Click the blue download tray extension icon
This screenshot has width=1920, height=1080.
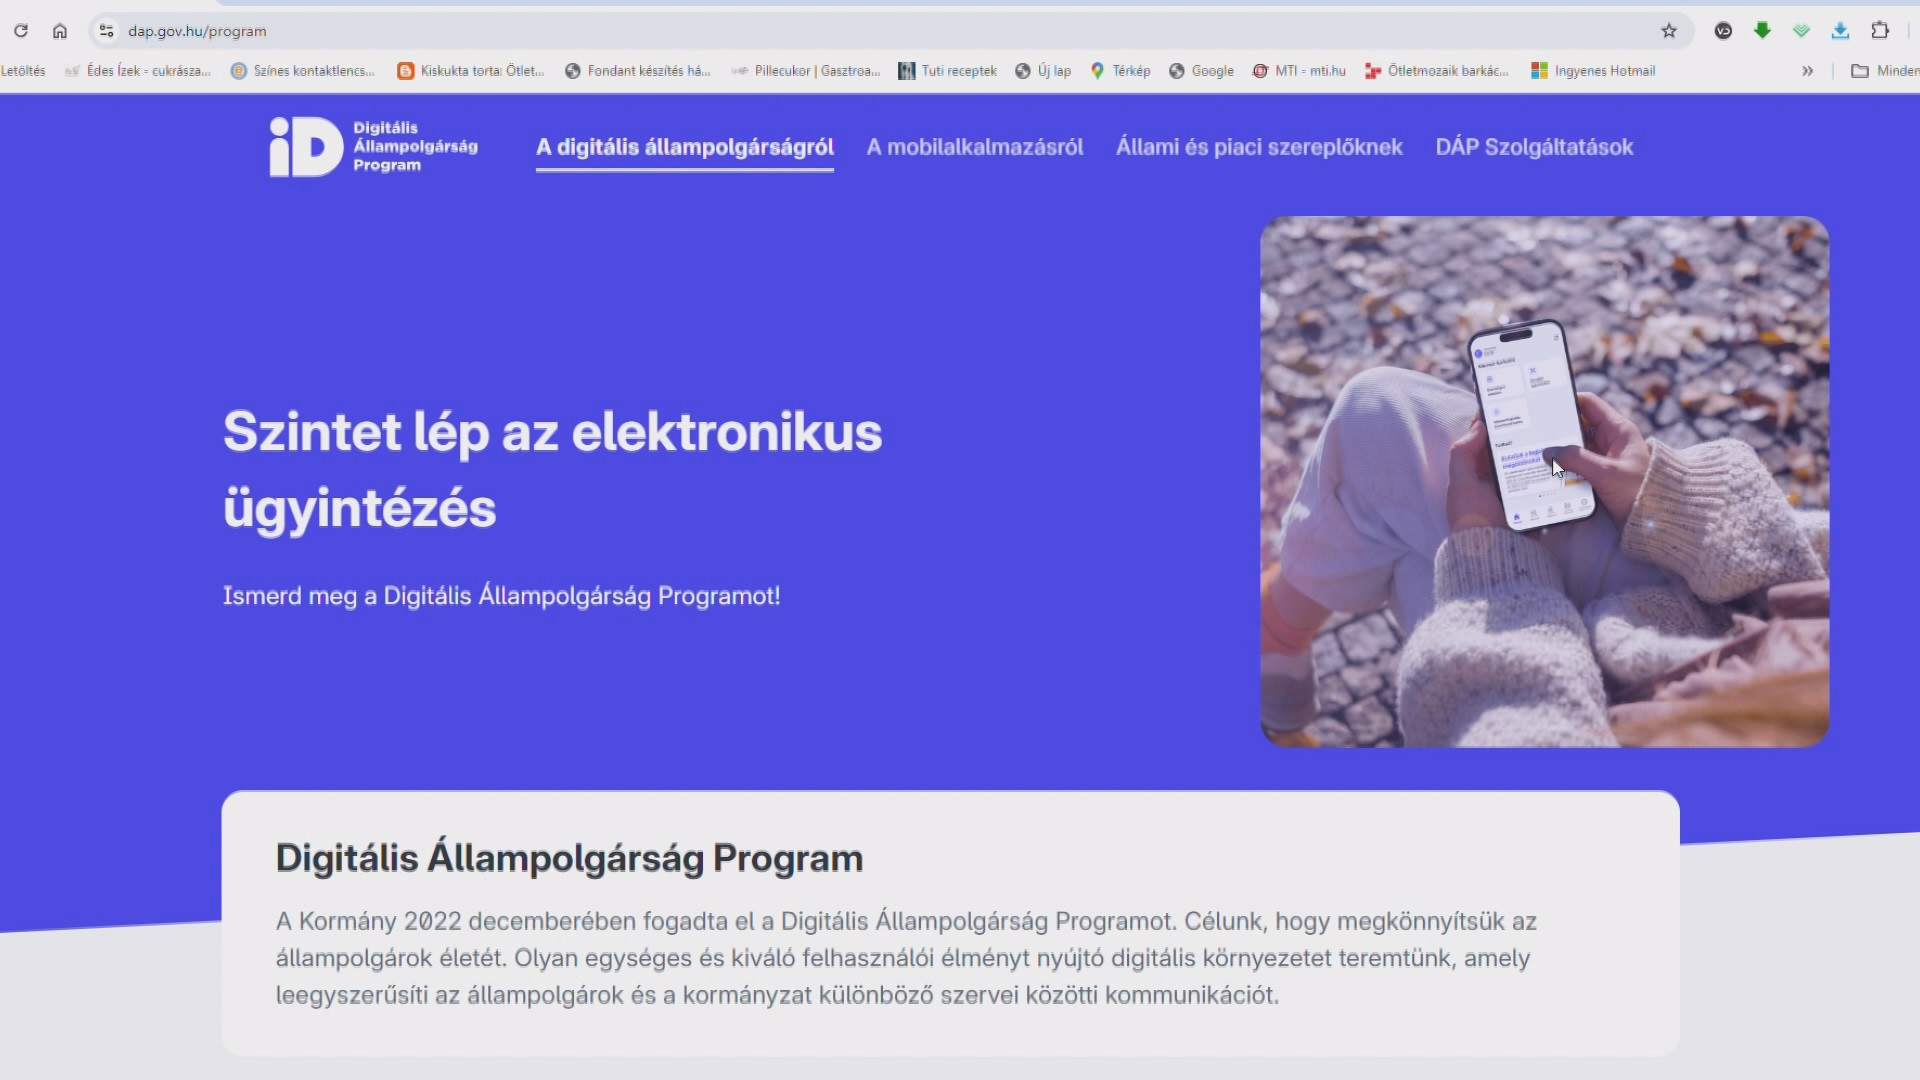point(1840,31)
